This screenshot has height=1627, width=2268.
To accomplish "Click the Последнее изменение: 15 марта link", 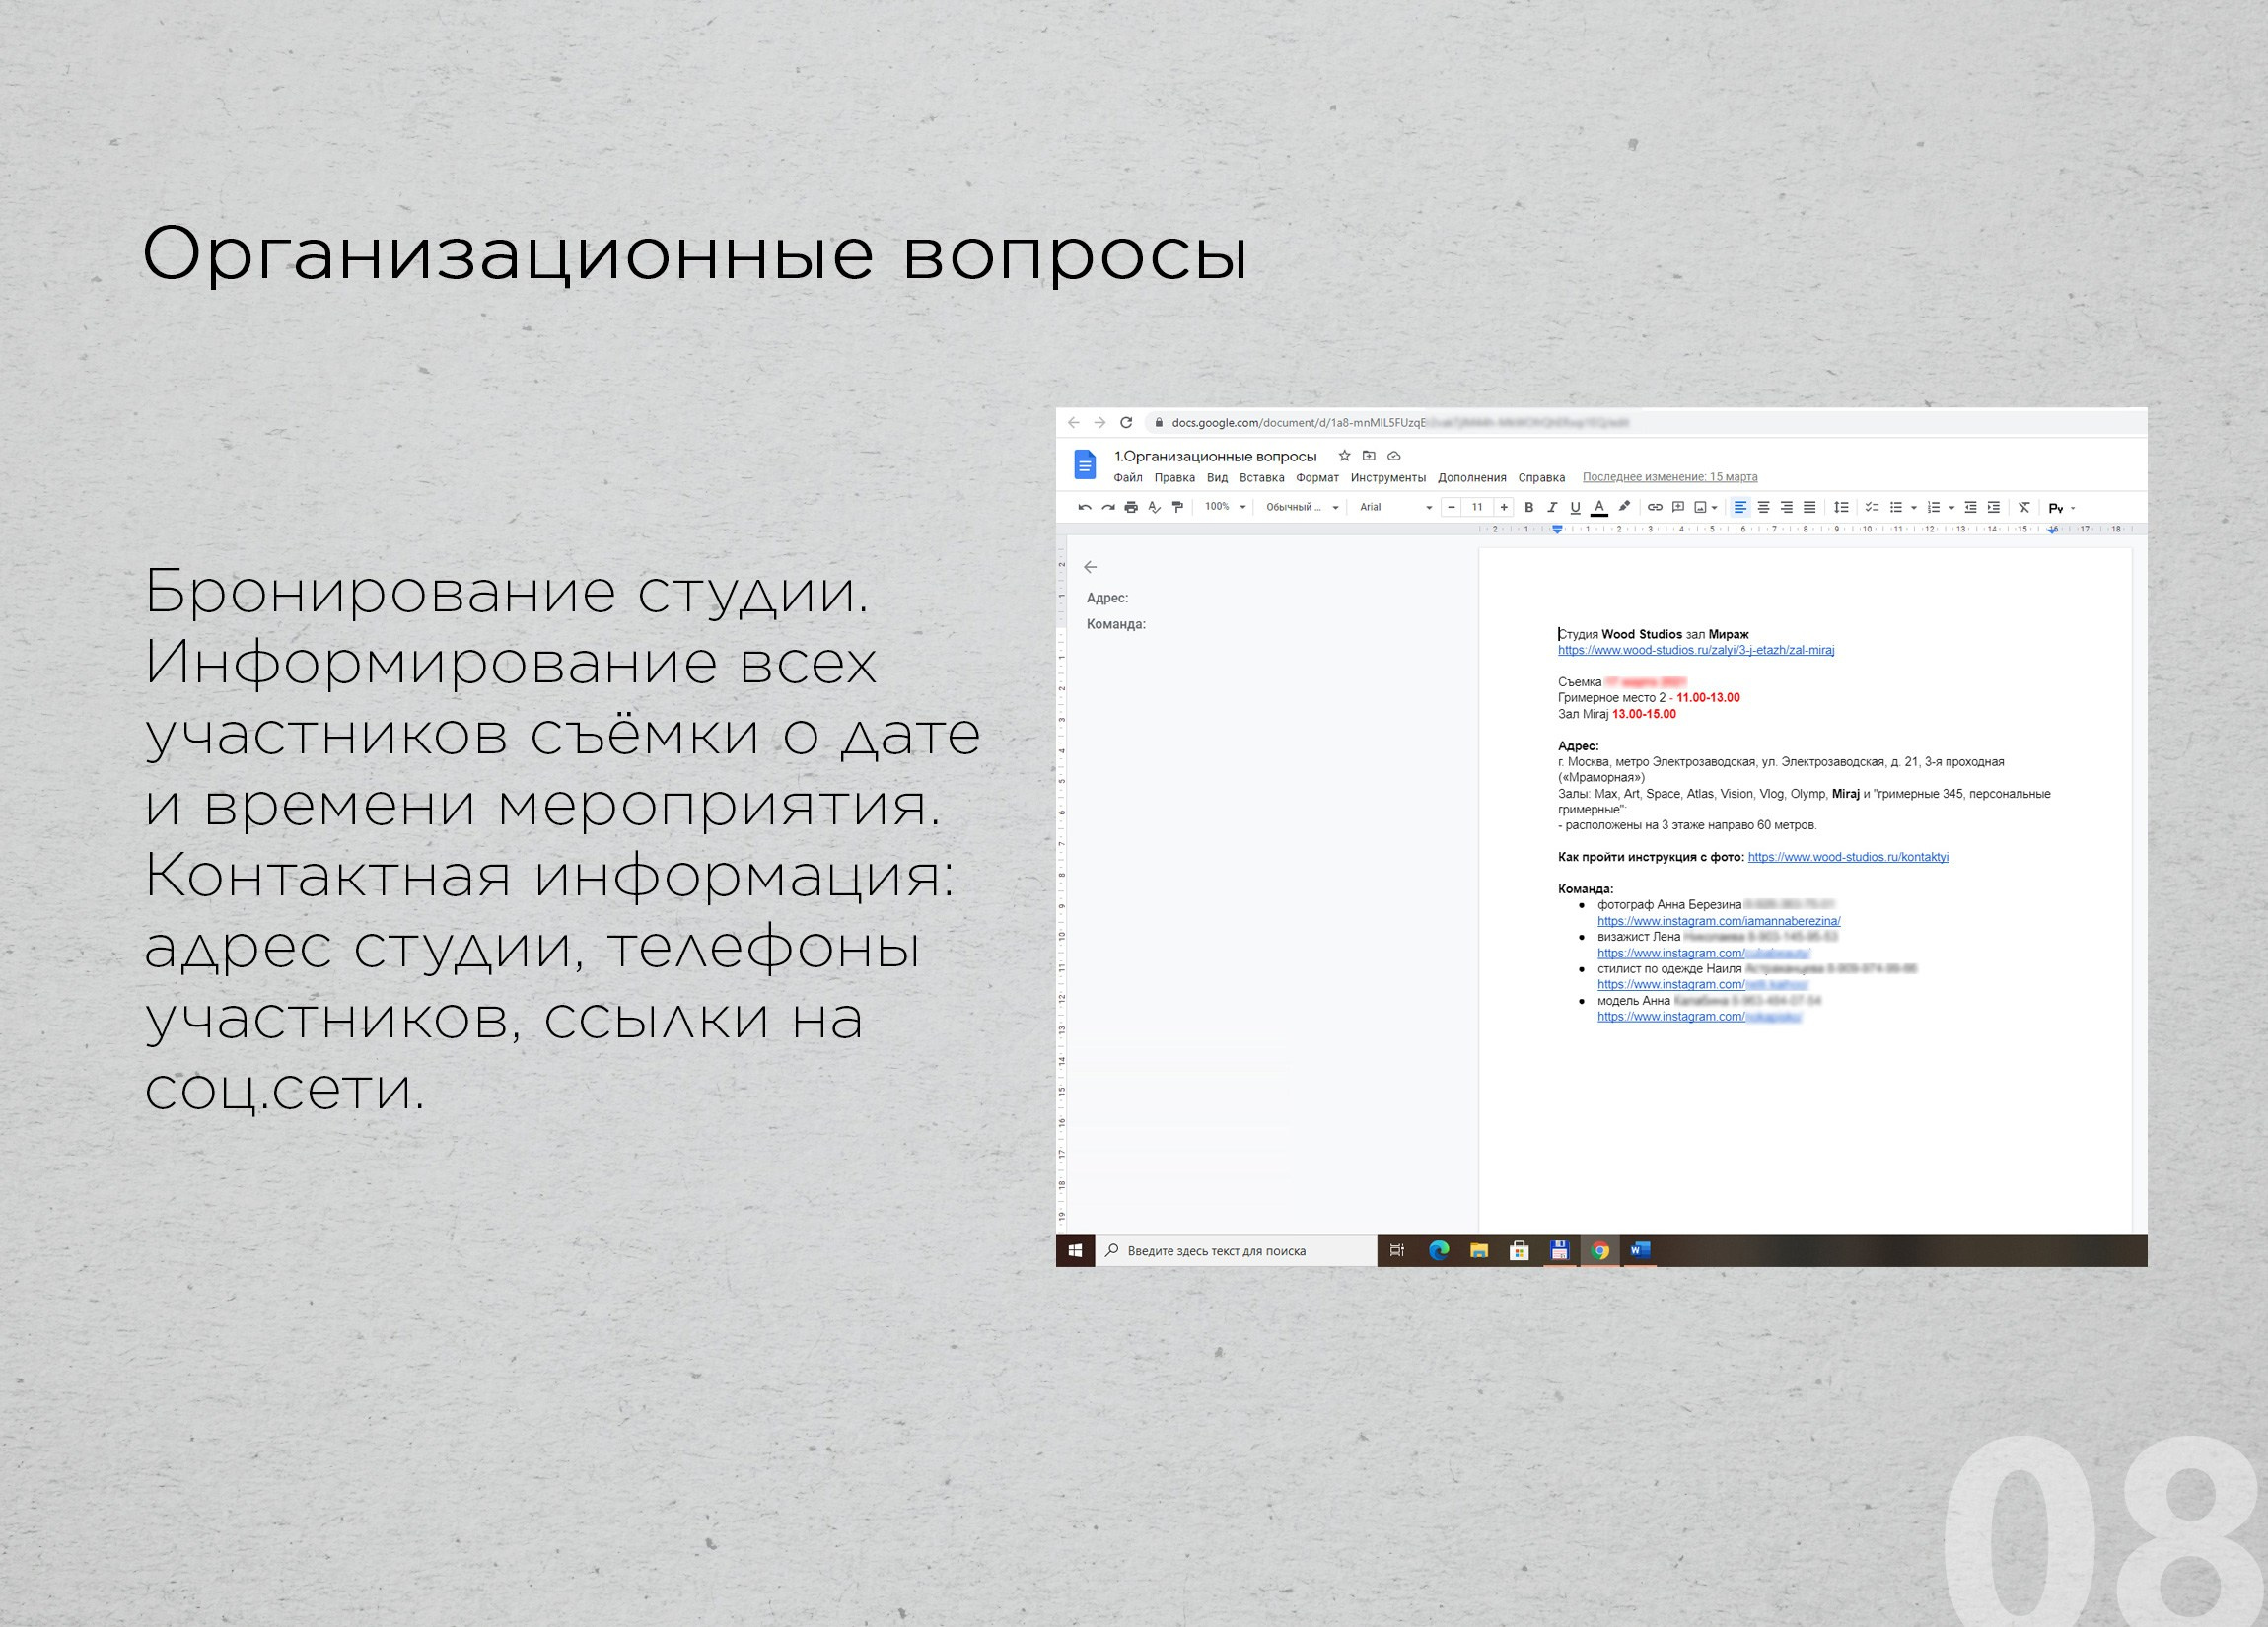I will [x=1669, y=477].
